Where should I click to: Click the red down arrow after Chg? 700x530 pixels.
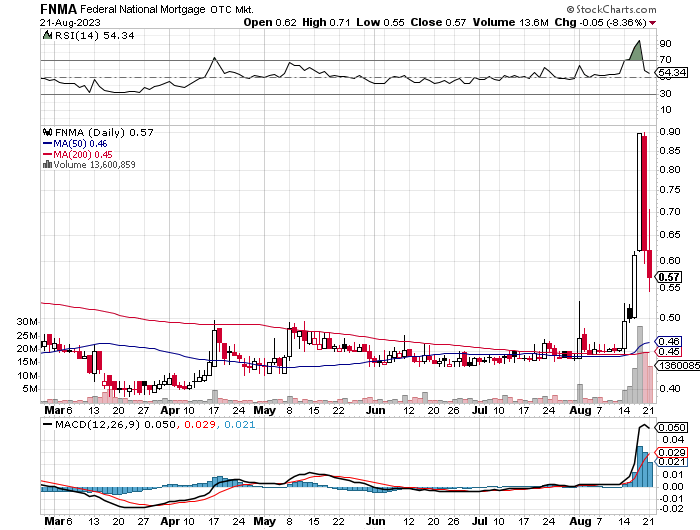click(653, 23)
